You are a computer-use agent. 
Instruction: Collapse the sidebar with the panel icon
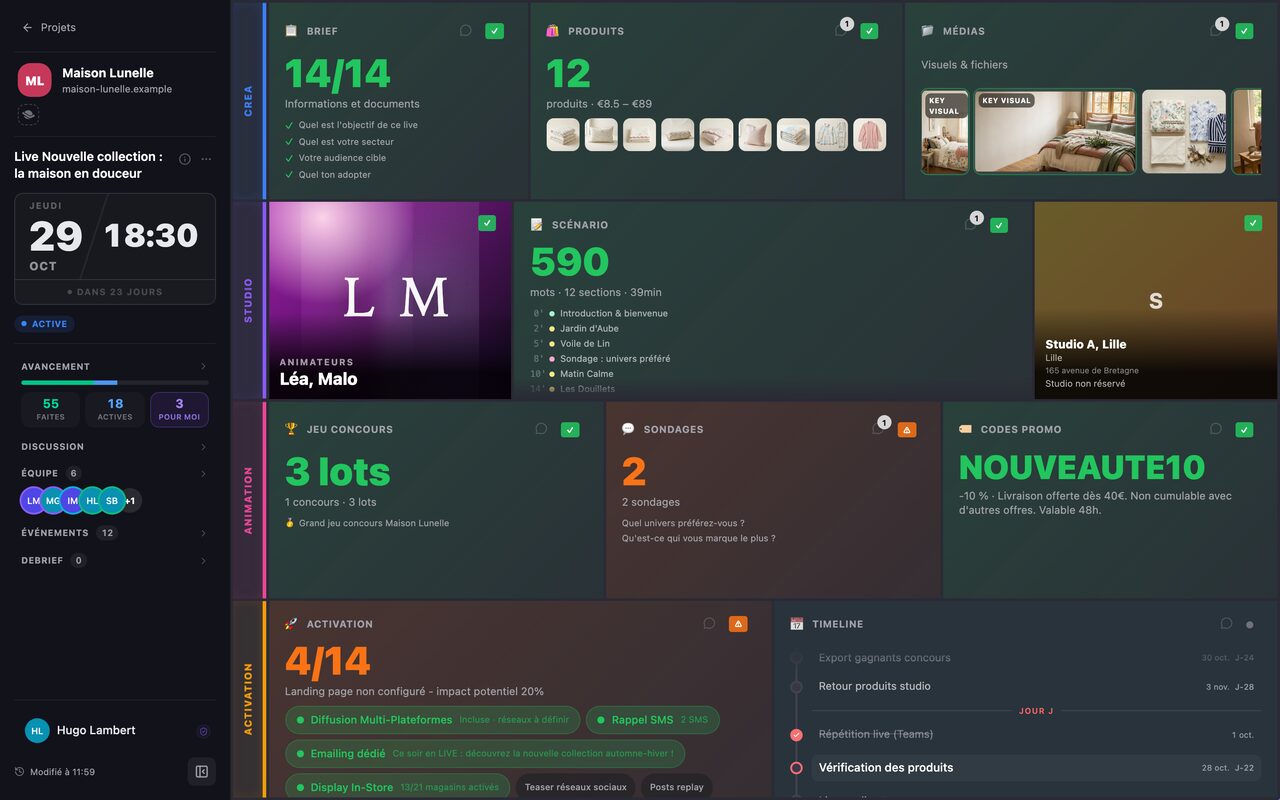click(x=201, y=772)
